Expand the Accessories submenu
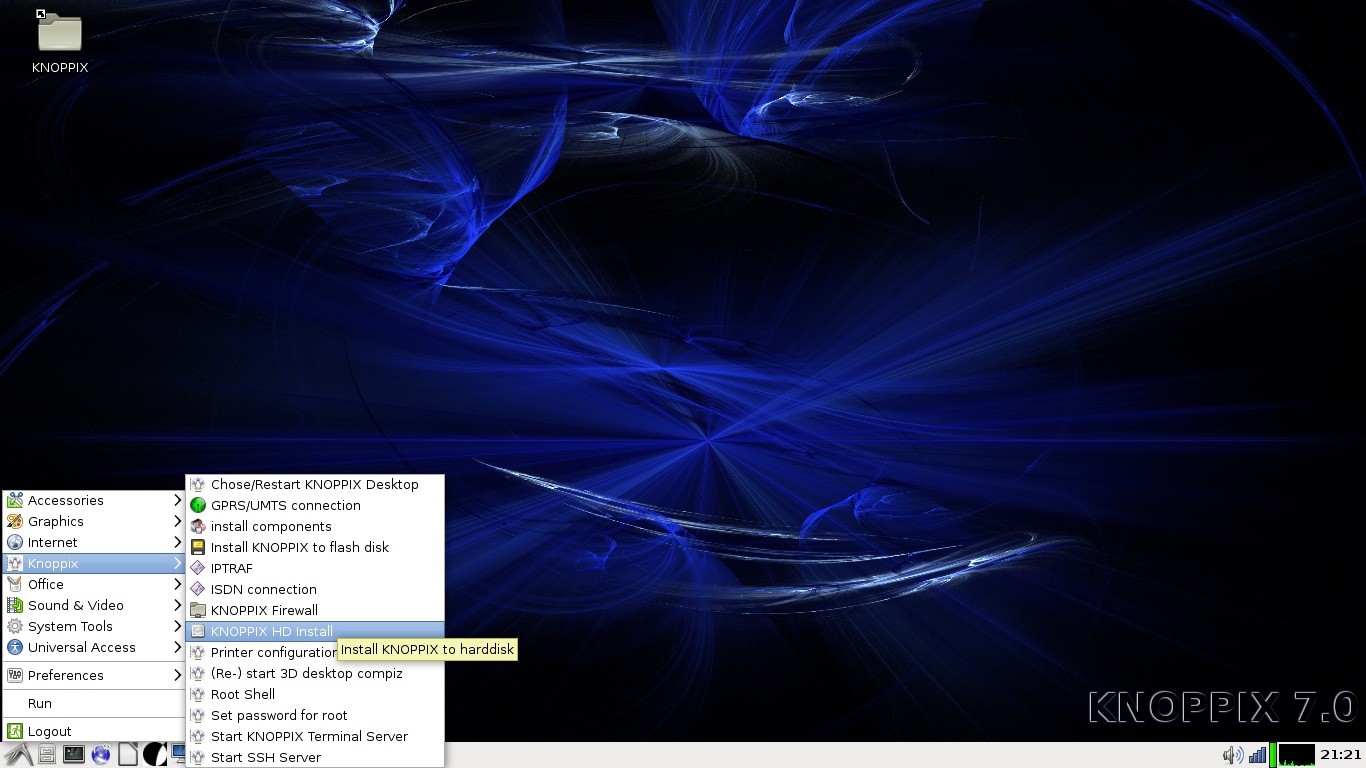 [x=93, y=500]
